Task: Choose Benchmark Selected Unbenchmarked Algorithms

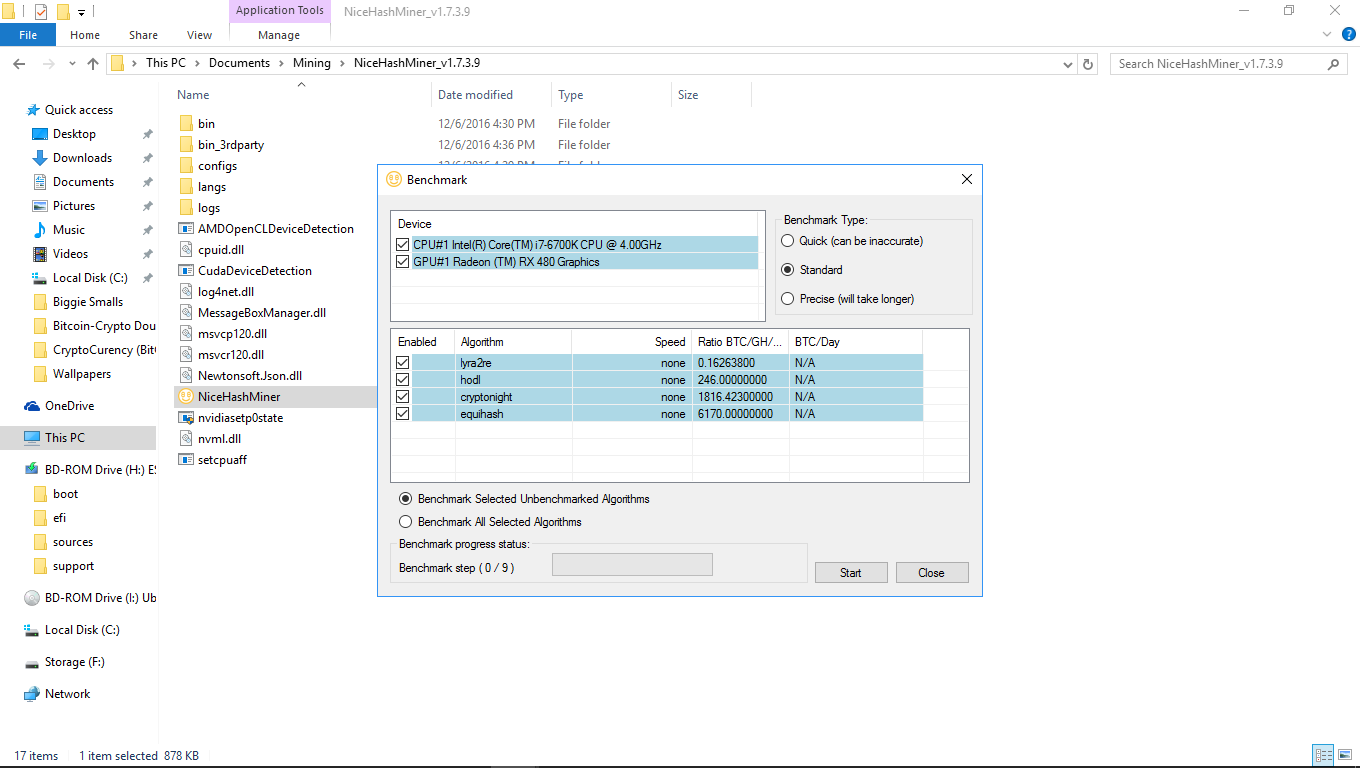Action: click(406, 499)
